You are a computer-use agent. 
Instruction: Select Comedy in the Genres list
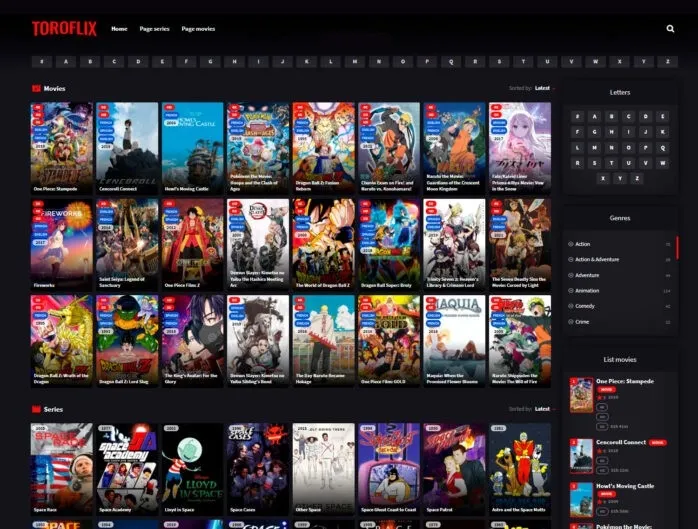[x=585, y=306]
